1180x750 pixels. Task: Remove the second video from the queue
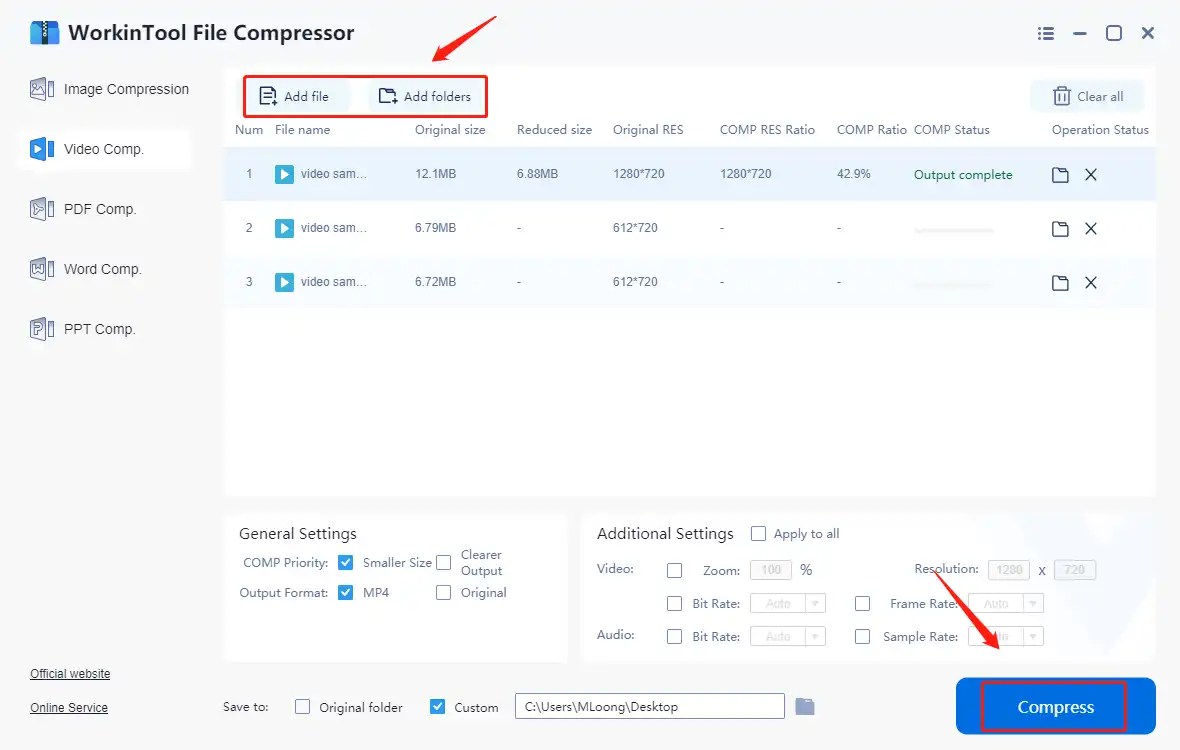click(1089, 228)
